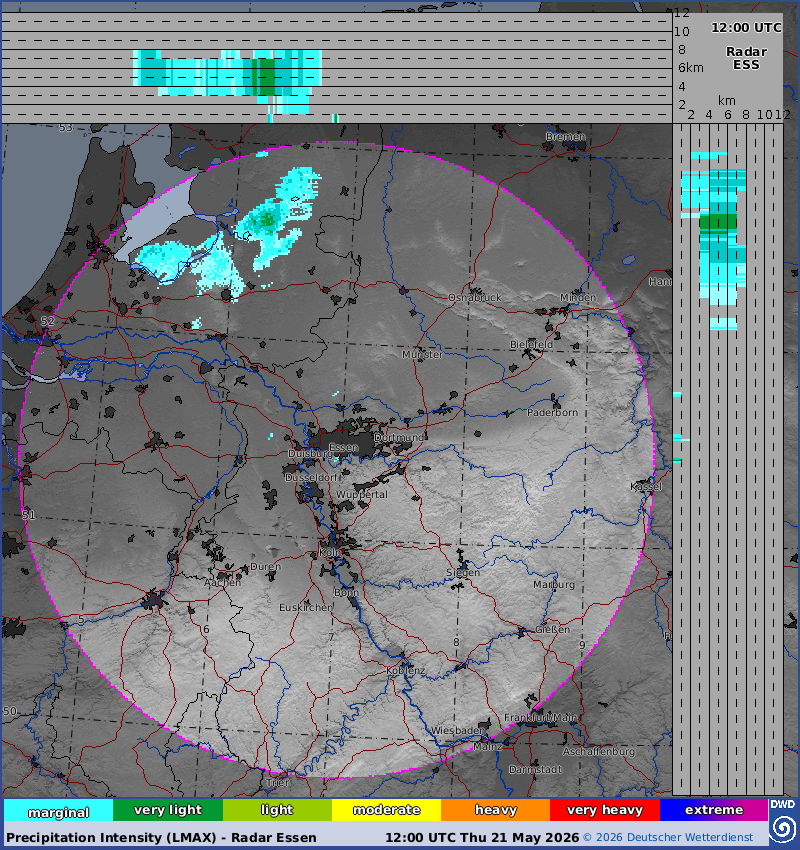The height and width of the screenshot is (850, 800).
Task: Click the Koblenz city label
Action: [x=406, y=671]
